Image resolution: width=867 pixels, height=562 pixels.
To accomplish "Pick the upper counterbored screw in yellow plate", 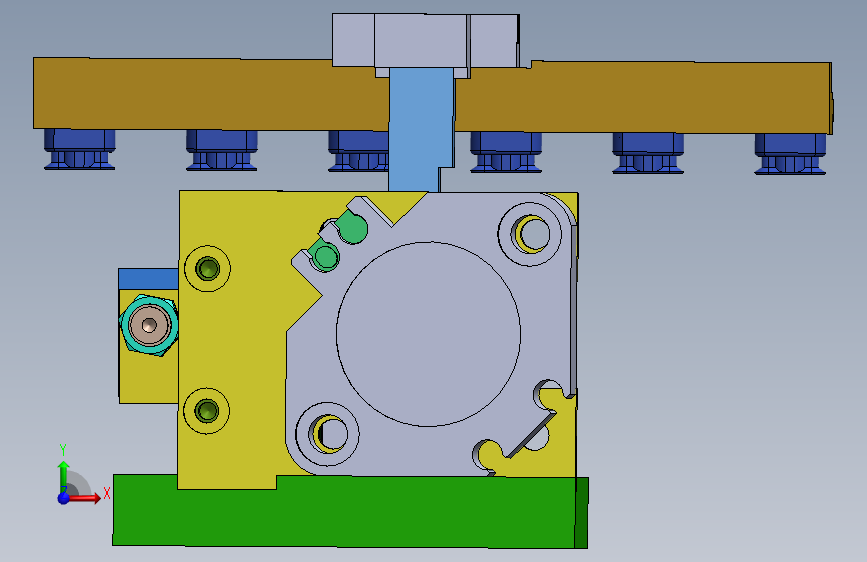I will 207,269.
